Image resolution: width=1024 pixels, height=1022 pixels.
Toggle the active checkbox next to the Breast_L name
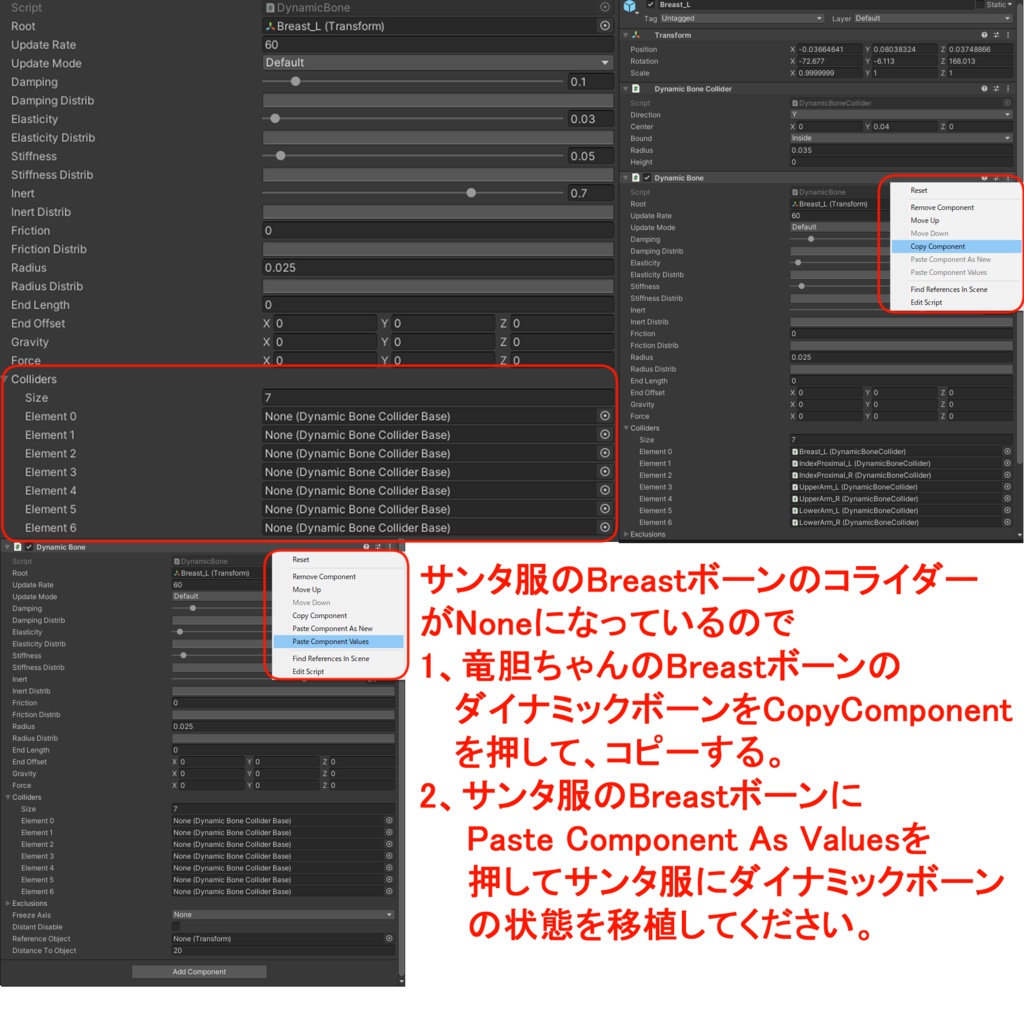(x=650, y=5)
